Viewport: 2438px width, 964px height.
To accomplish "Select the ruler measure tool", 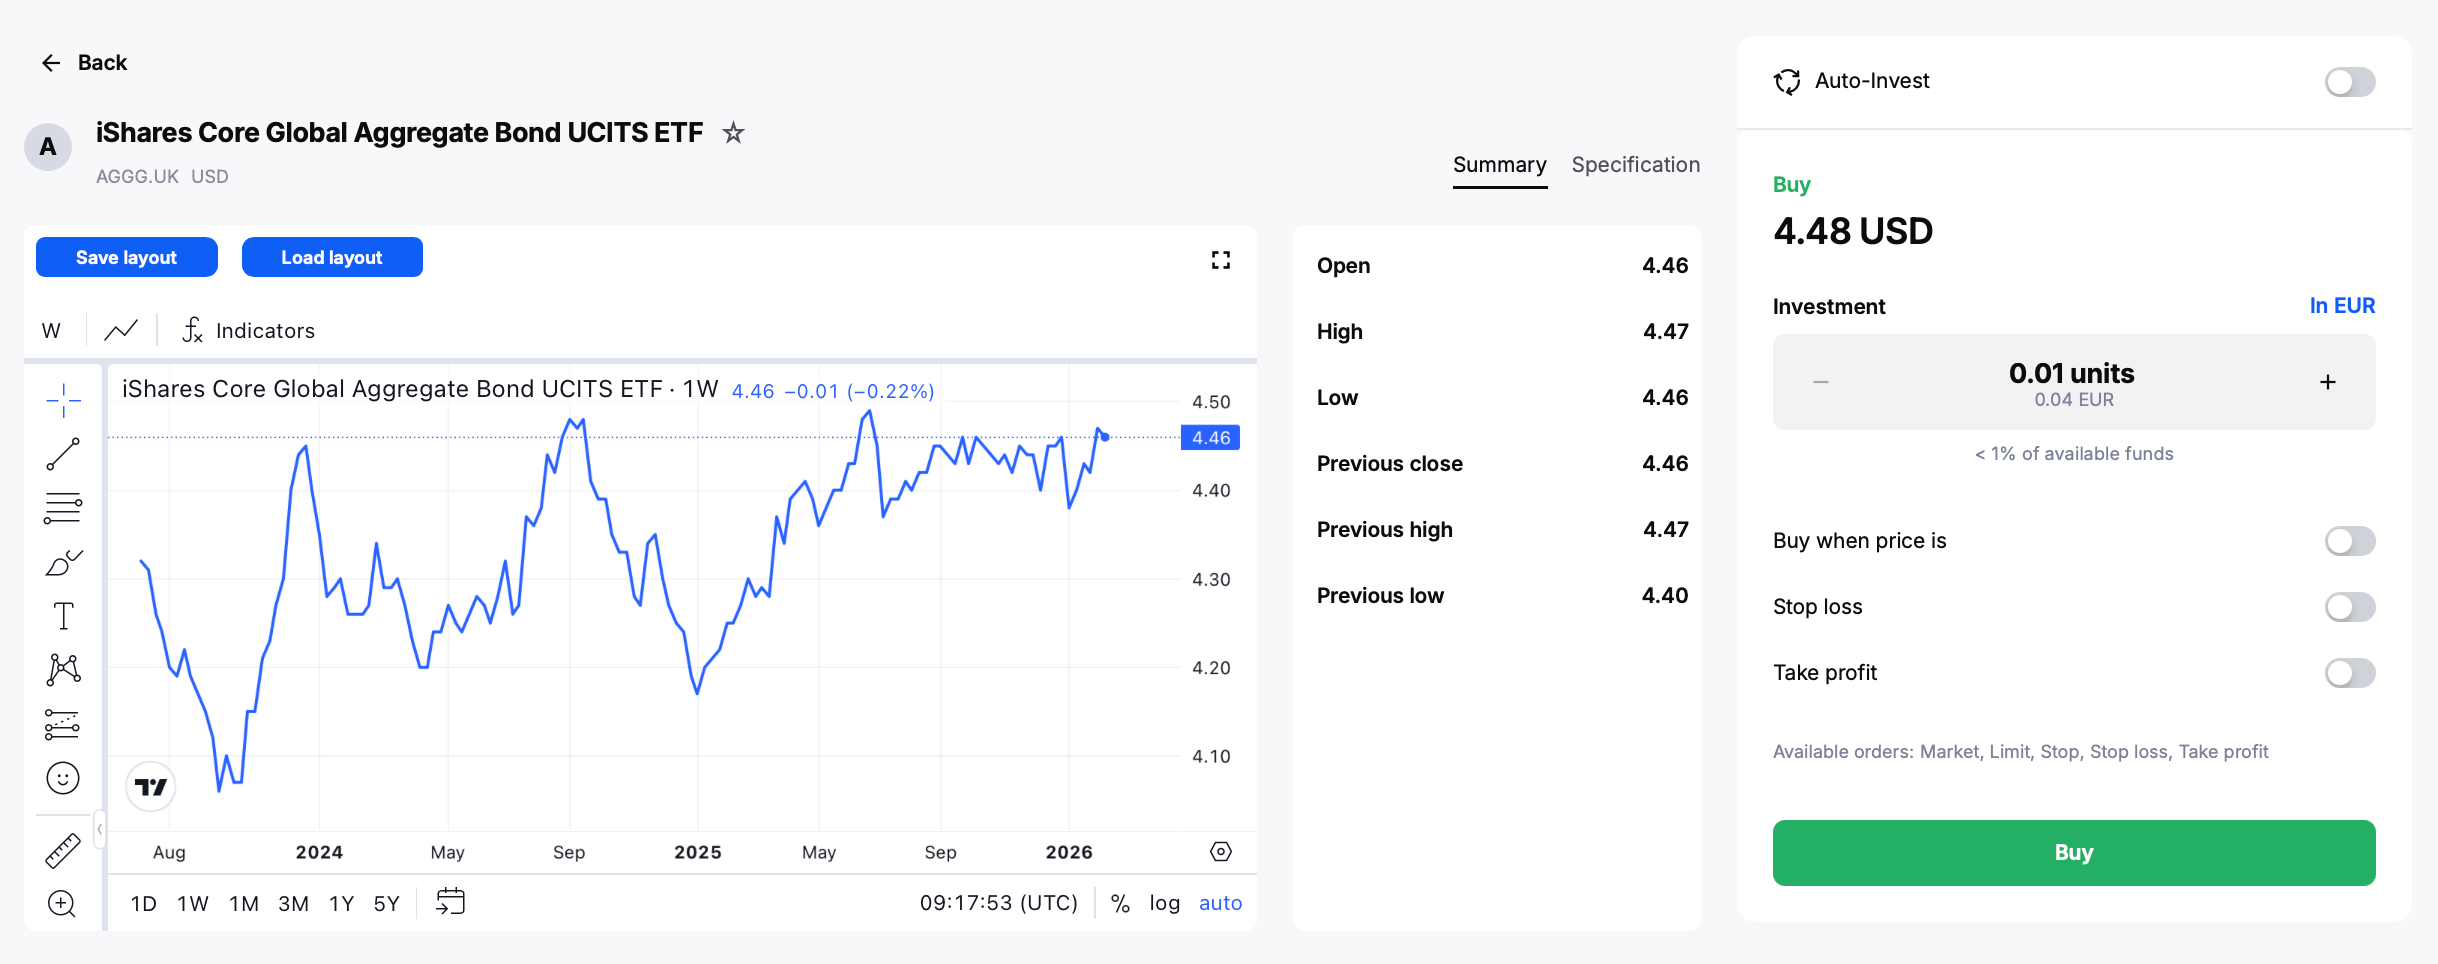I will point(63,850).
